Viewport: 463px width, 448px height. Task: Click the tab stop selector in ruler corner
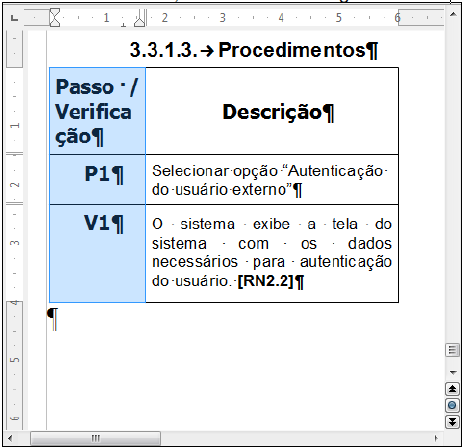[14, 18]
